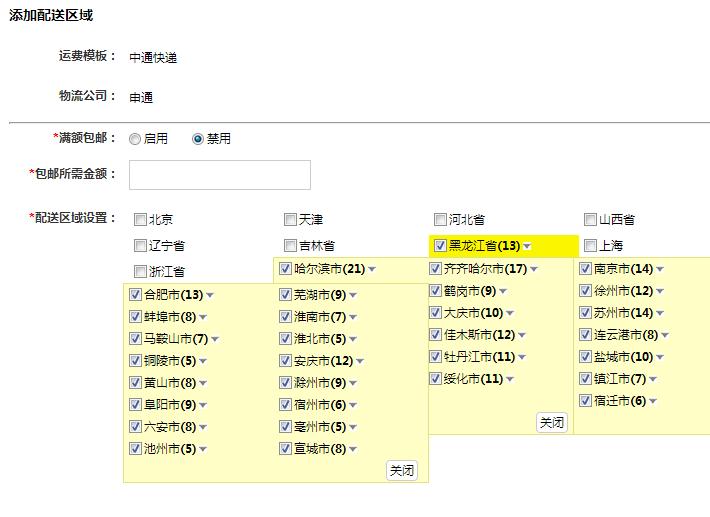Open the 合肥市 dropdown arrow
This screenshot has height=517, width=710.
click(210, 296)
